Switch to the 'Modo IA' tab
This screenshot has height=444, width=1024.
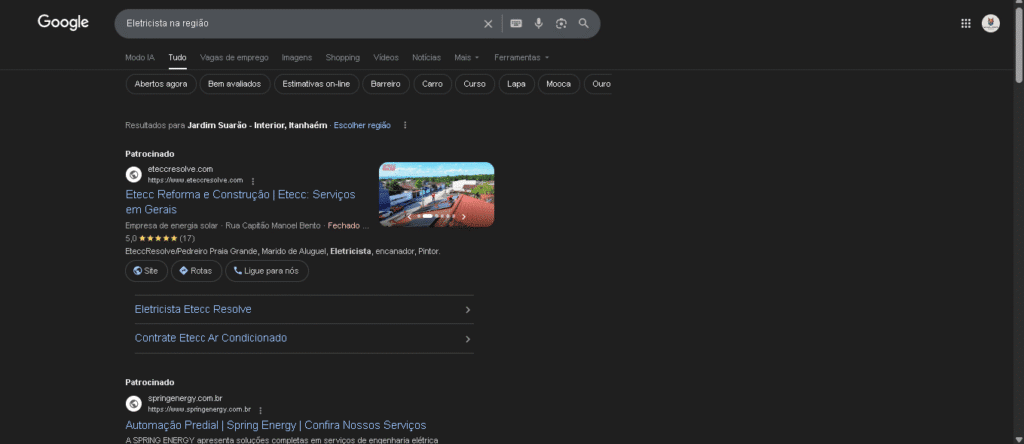point(140,57)
